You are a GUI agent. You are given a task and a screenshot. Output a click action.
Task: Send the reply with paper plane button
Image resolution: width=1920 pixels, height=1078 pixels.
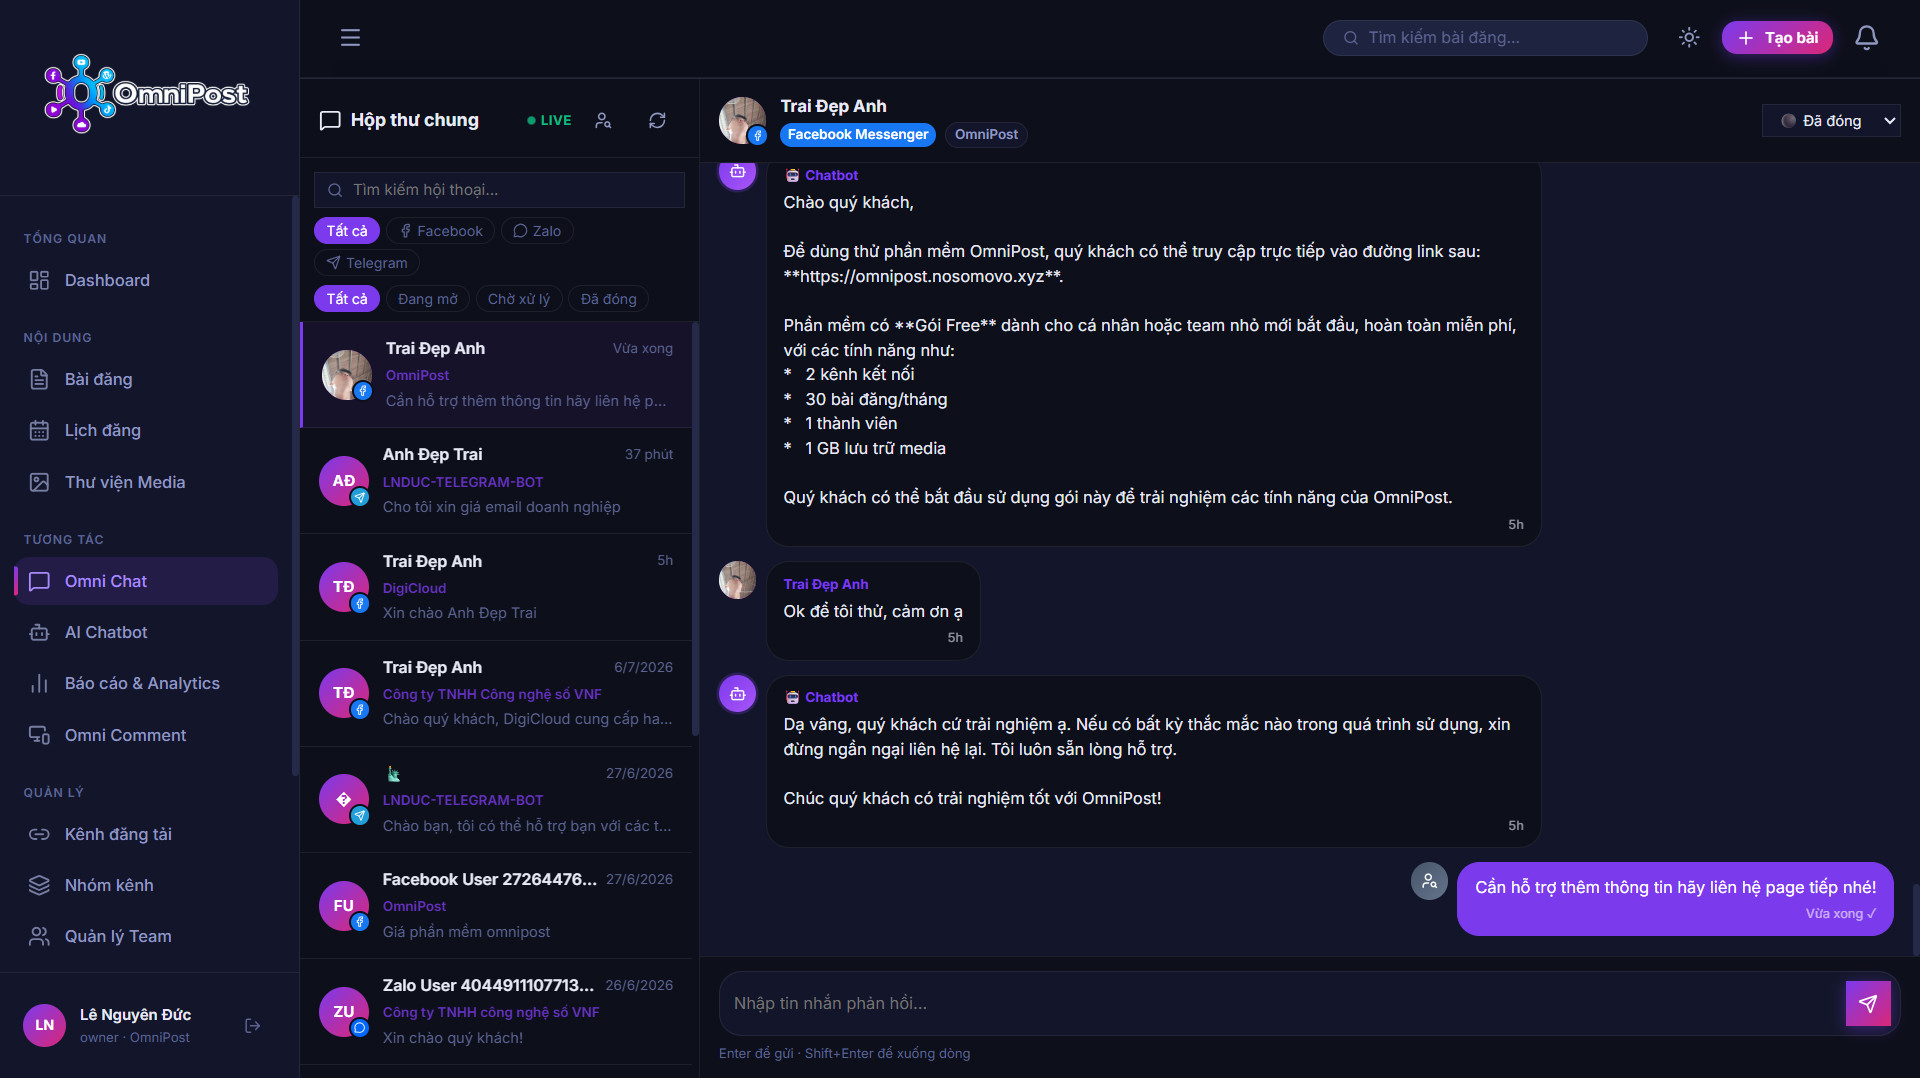[1868, 1004]
